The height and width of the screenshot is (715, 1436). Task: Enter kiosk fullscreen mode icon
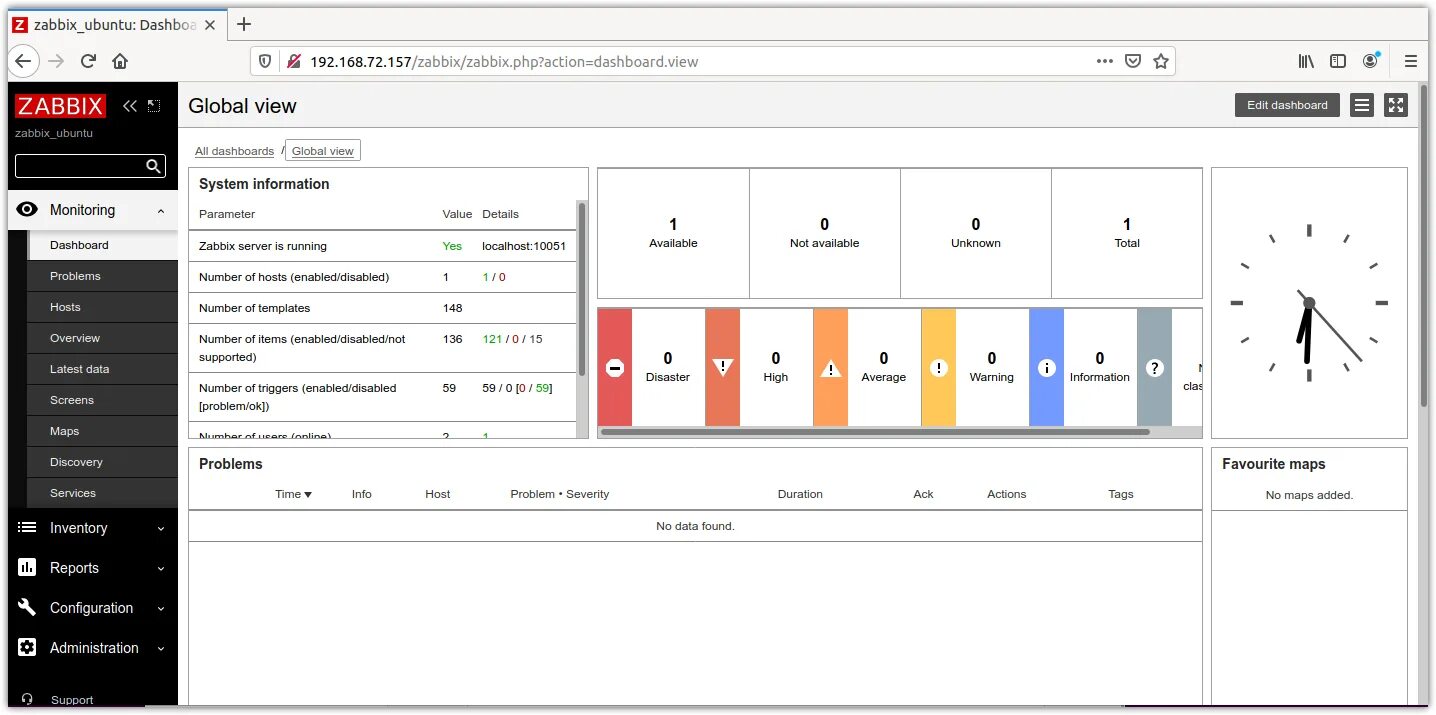tap(1396, 105)
